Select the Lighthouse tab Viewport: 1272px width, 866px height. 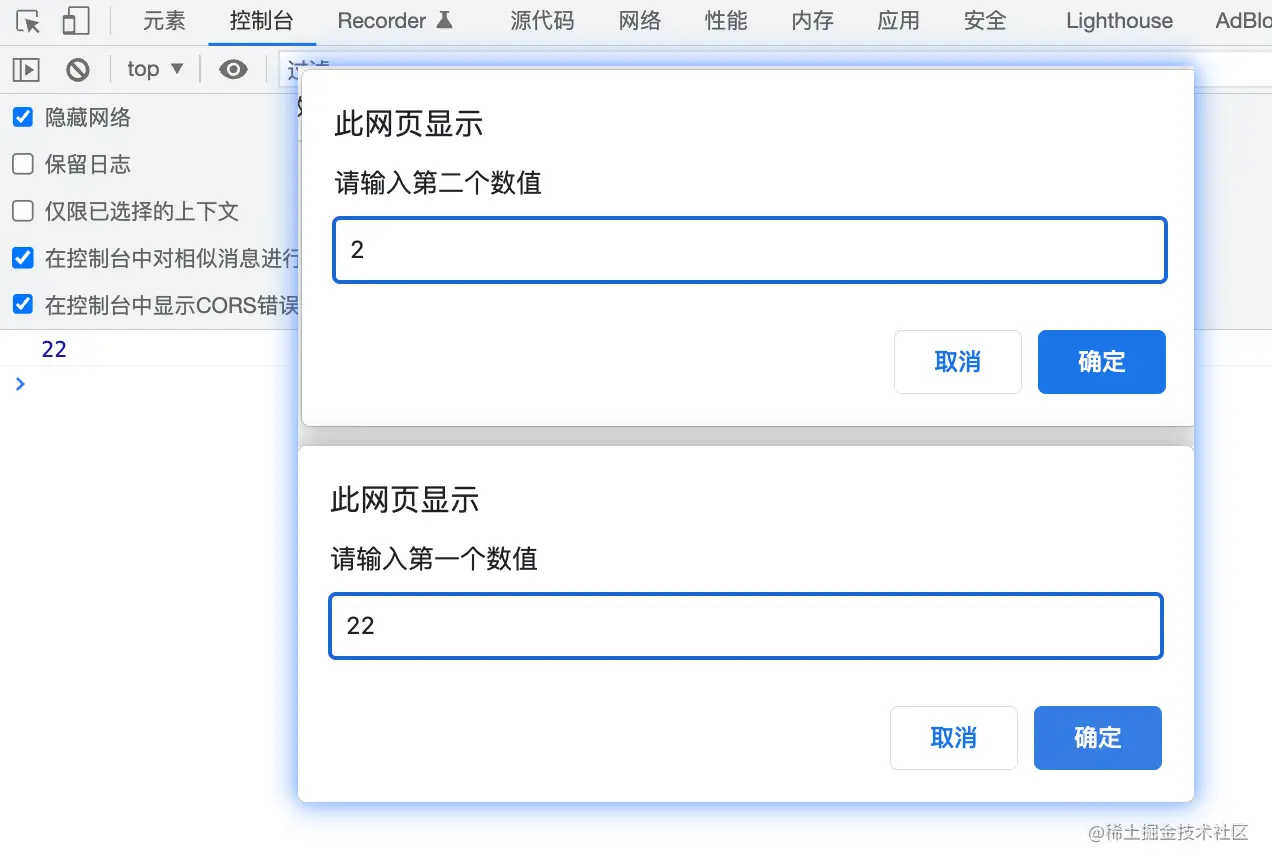click(1117, 20)
